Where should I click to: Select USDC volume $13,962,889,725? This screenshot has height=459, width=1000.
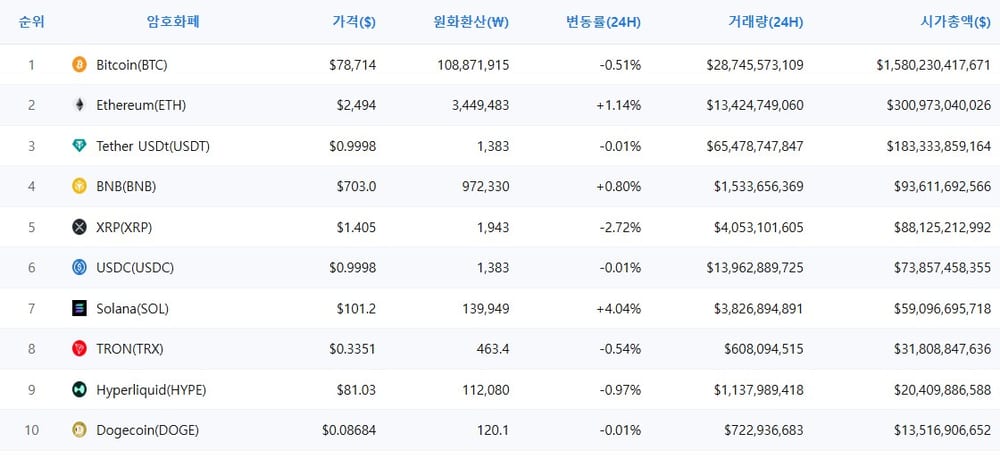pyautogui.click(x=755, y=268)
